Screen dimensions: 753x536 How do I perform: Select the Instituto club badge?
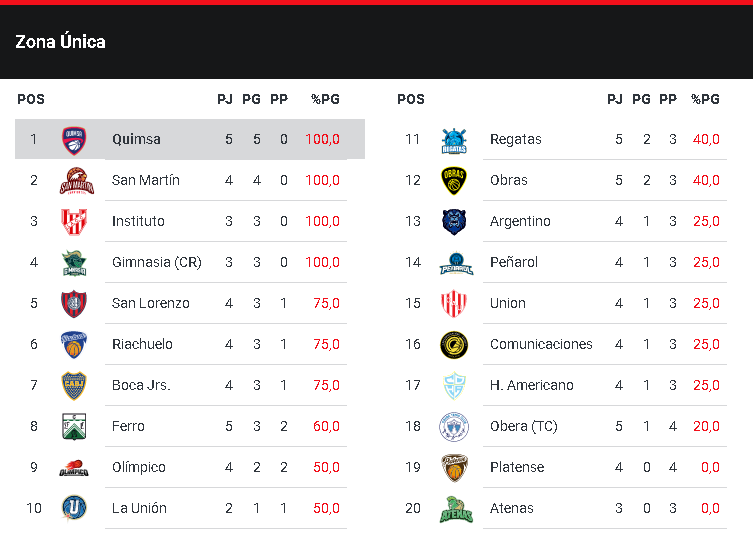pyautogui.click(x=74, y=221)
